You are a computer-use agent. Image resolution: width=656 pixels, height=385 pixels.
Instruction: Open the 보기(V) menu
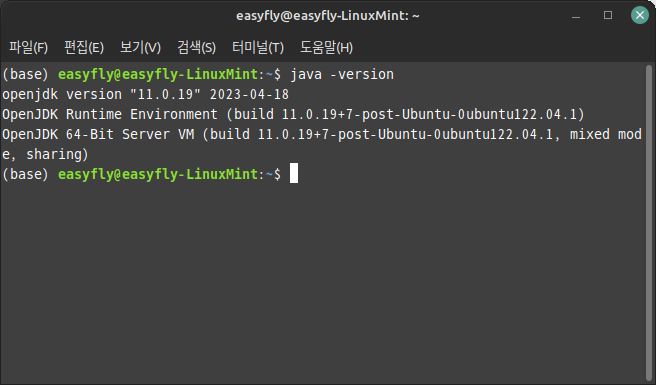pos(140,47)
